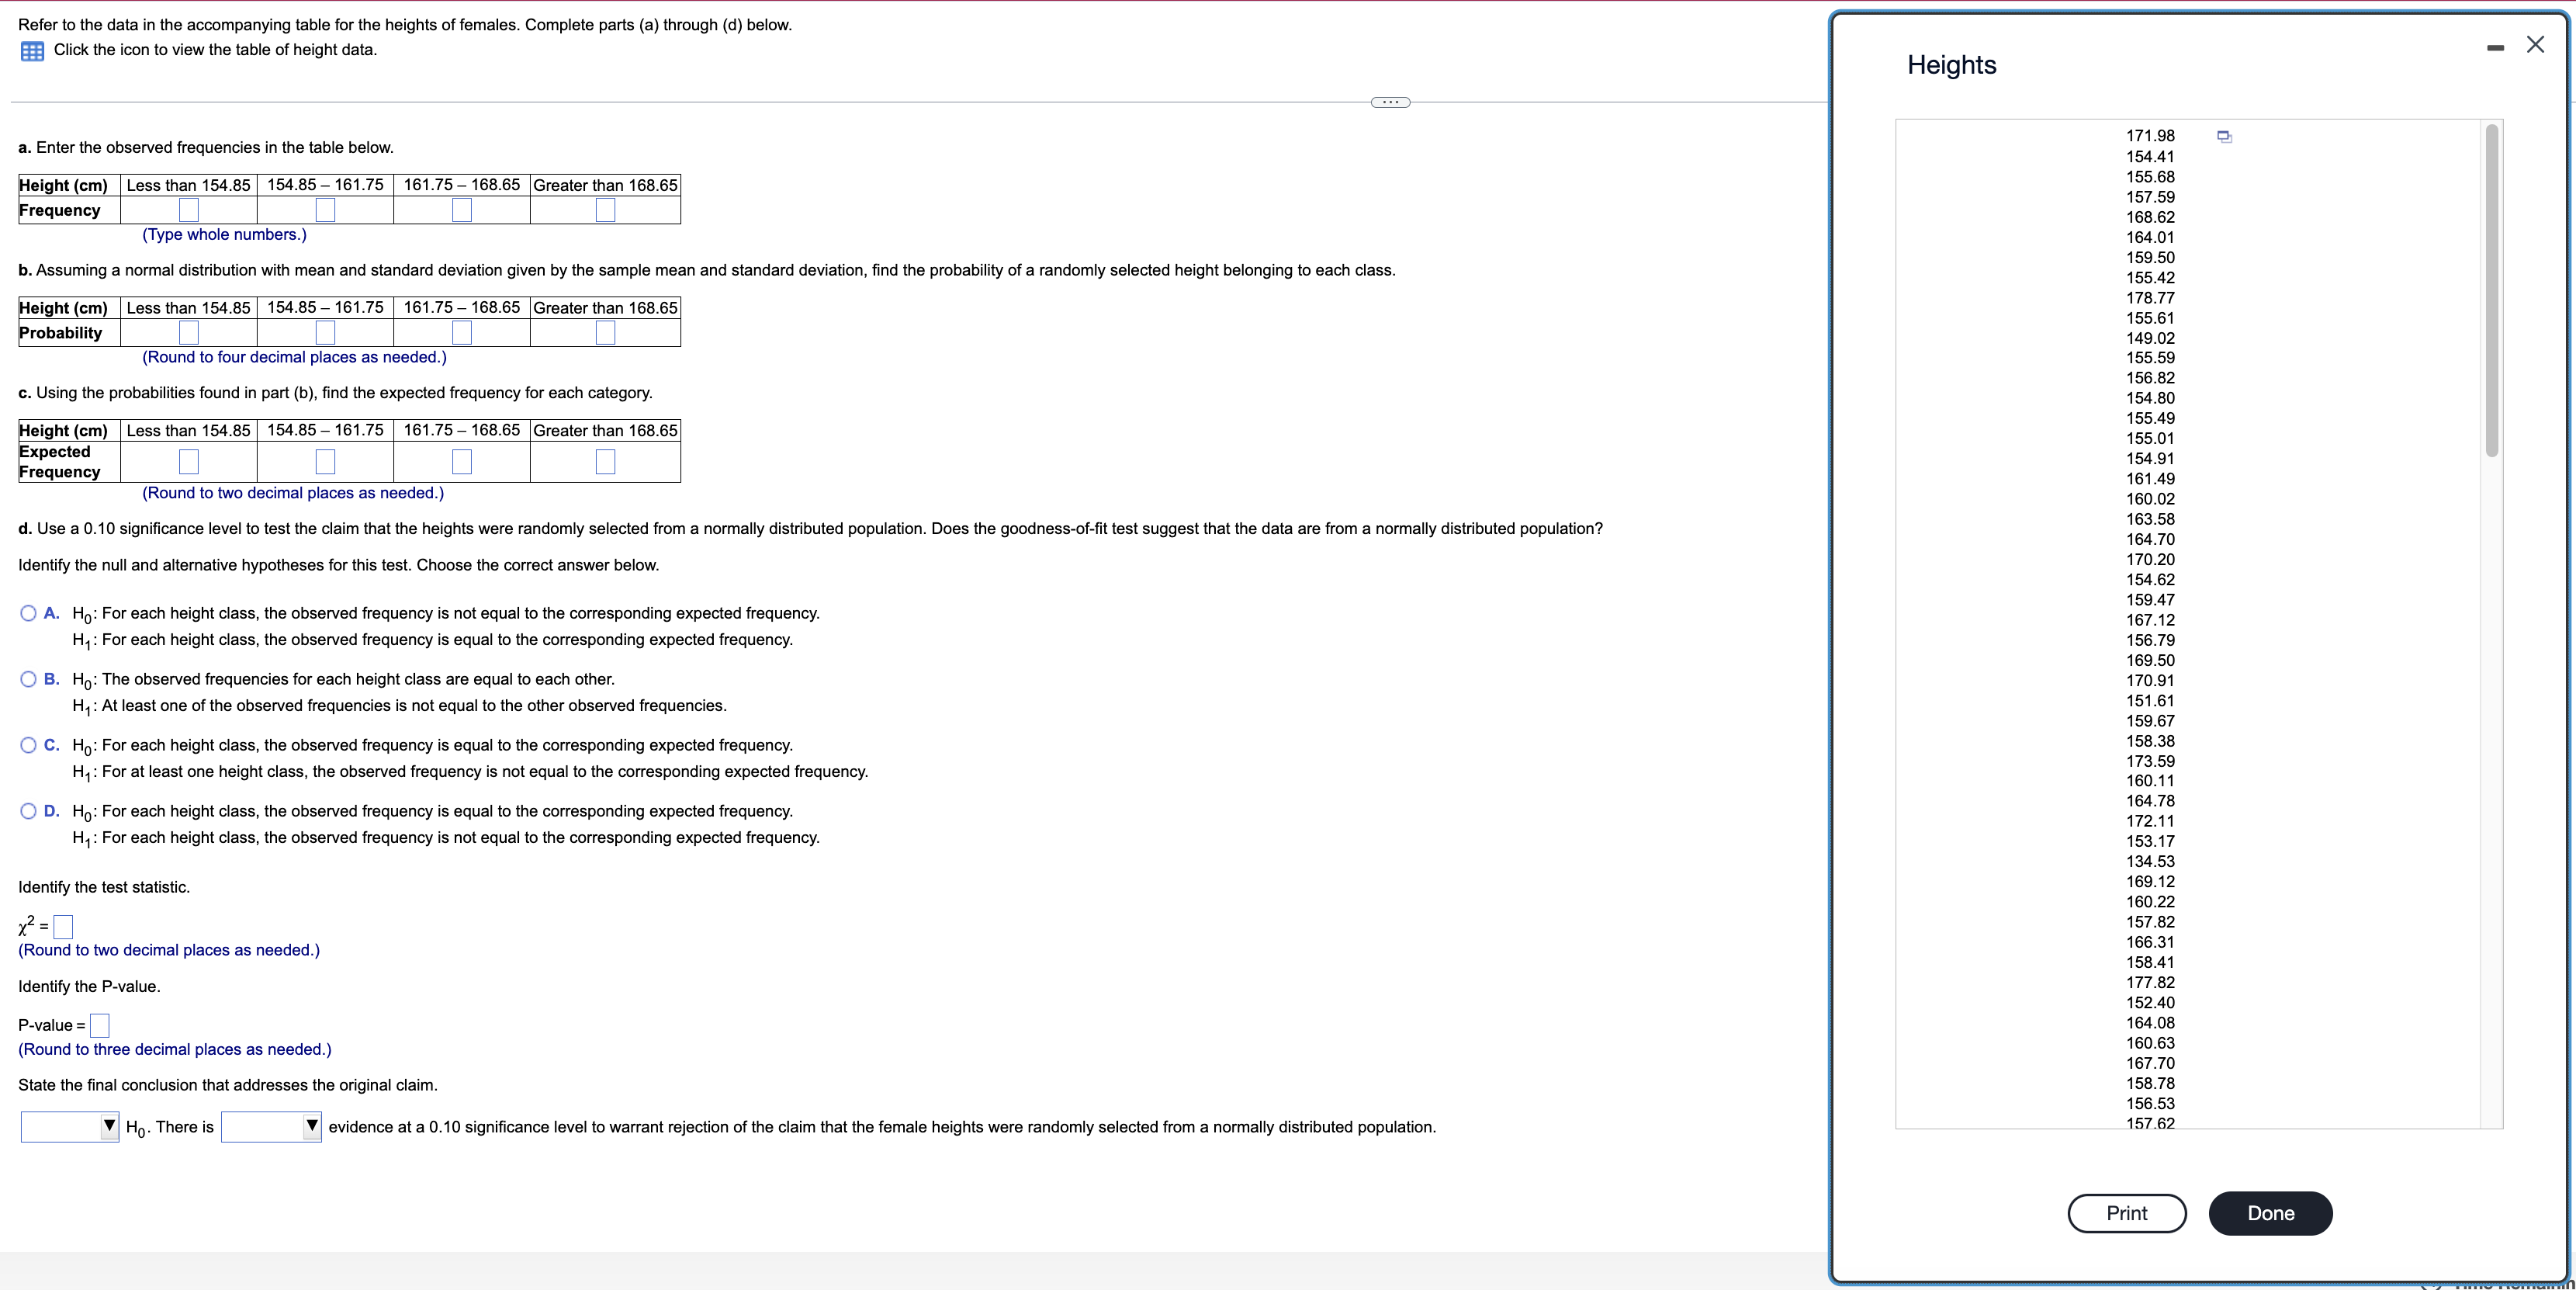
Task: Open the dropdown before H0 in the conclusion
Action: click(69, 1127)
